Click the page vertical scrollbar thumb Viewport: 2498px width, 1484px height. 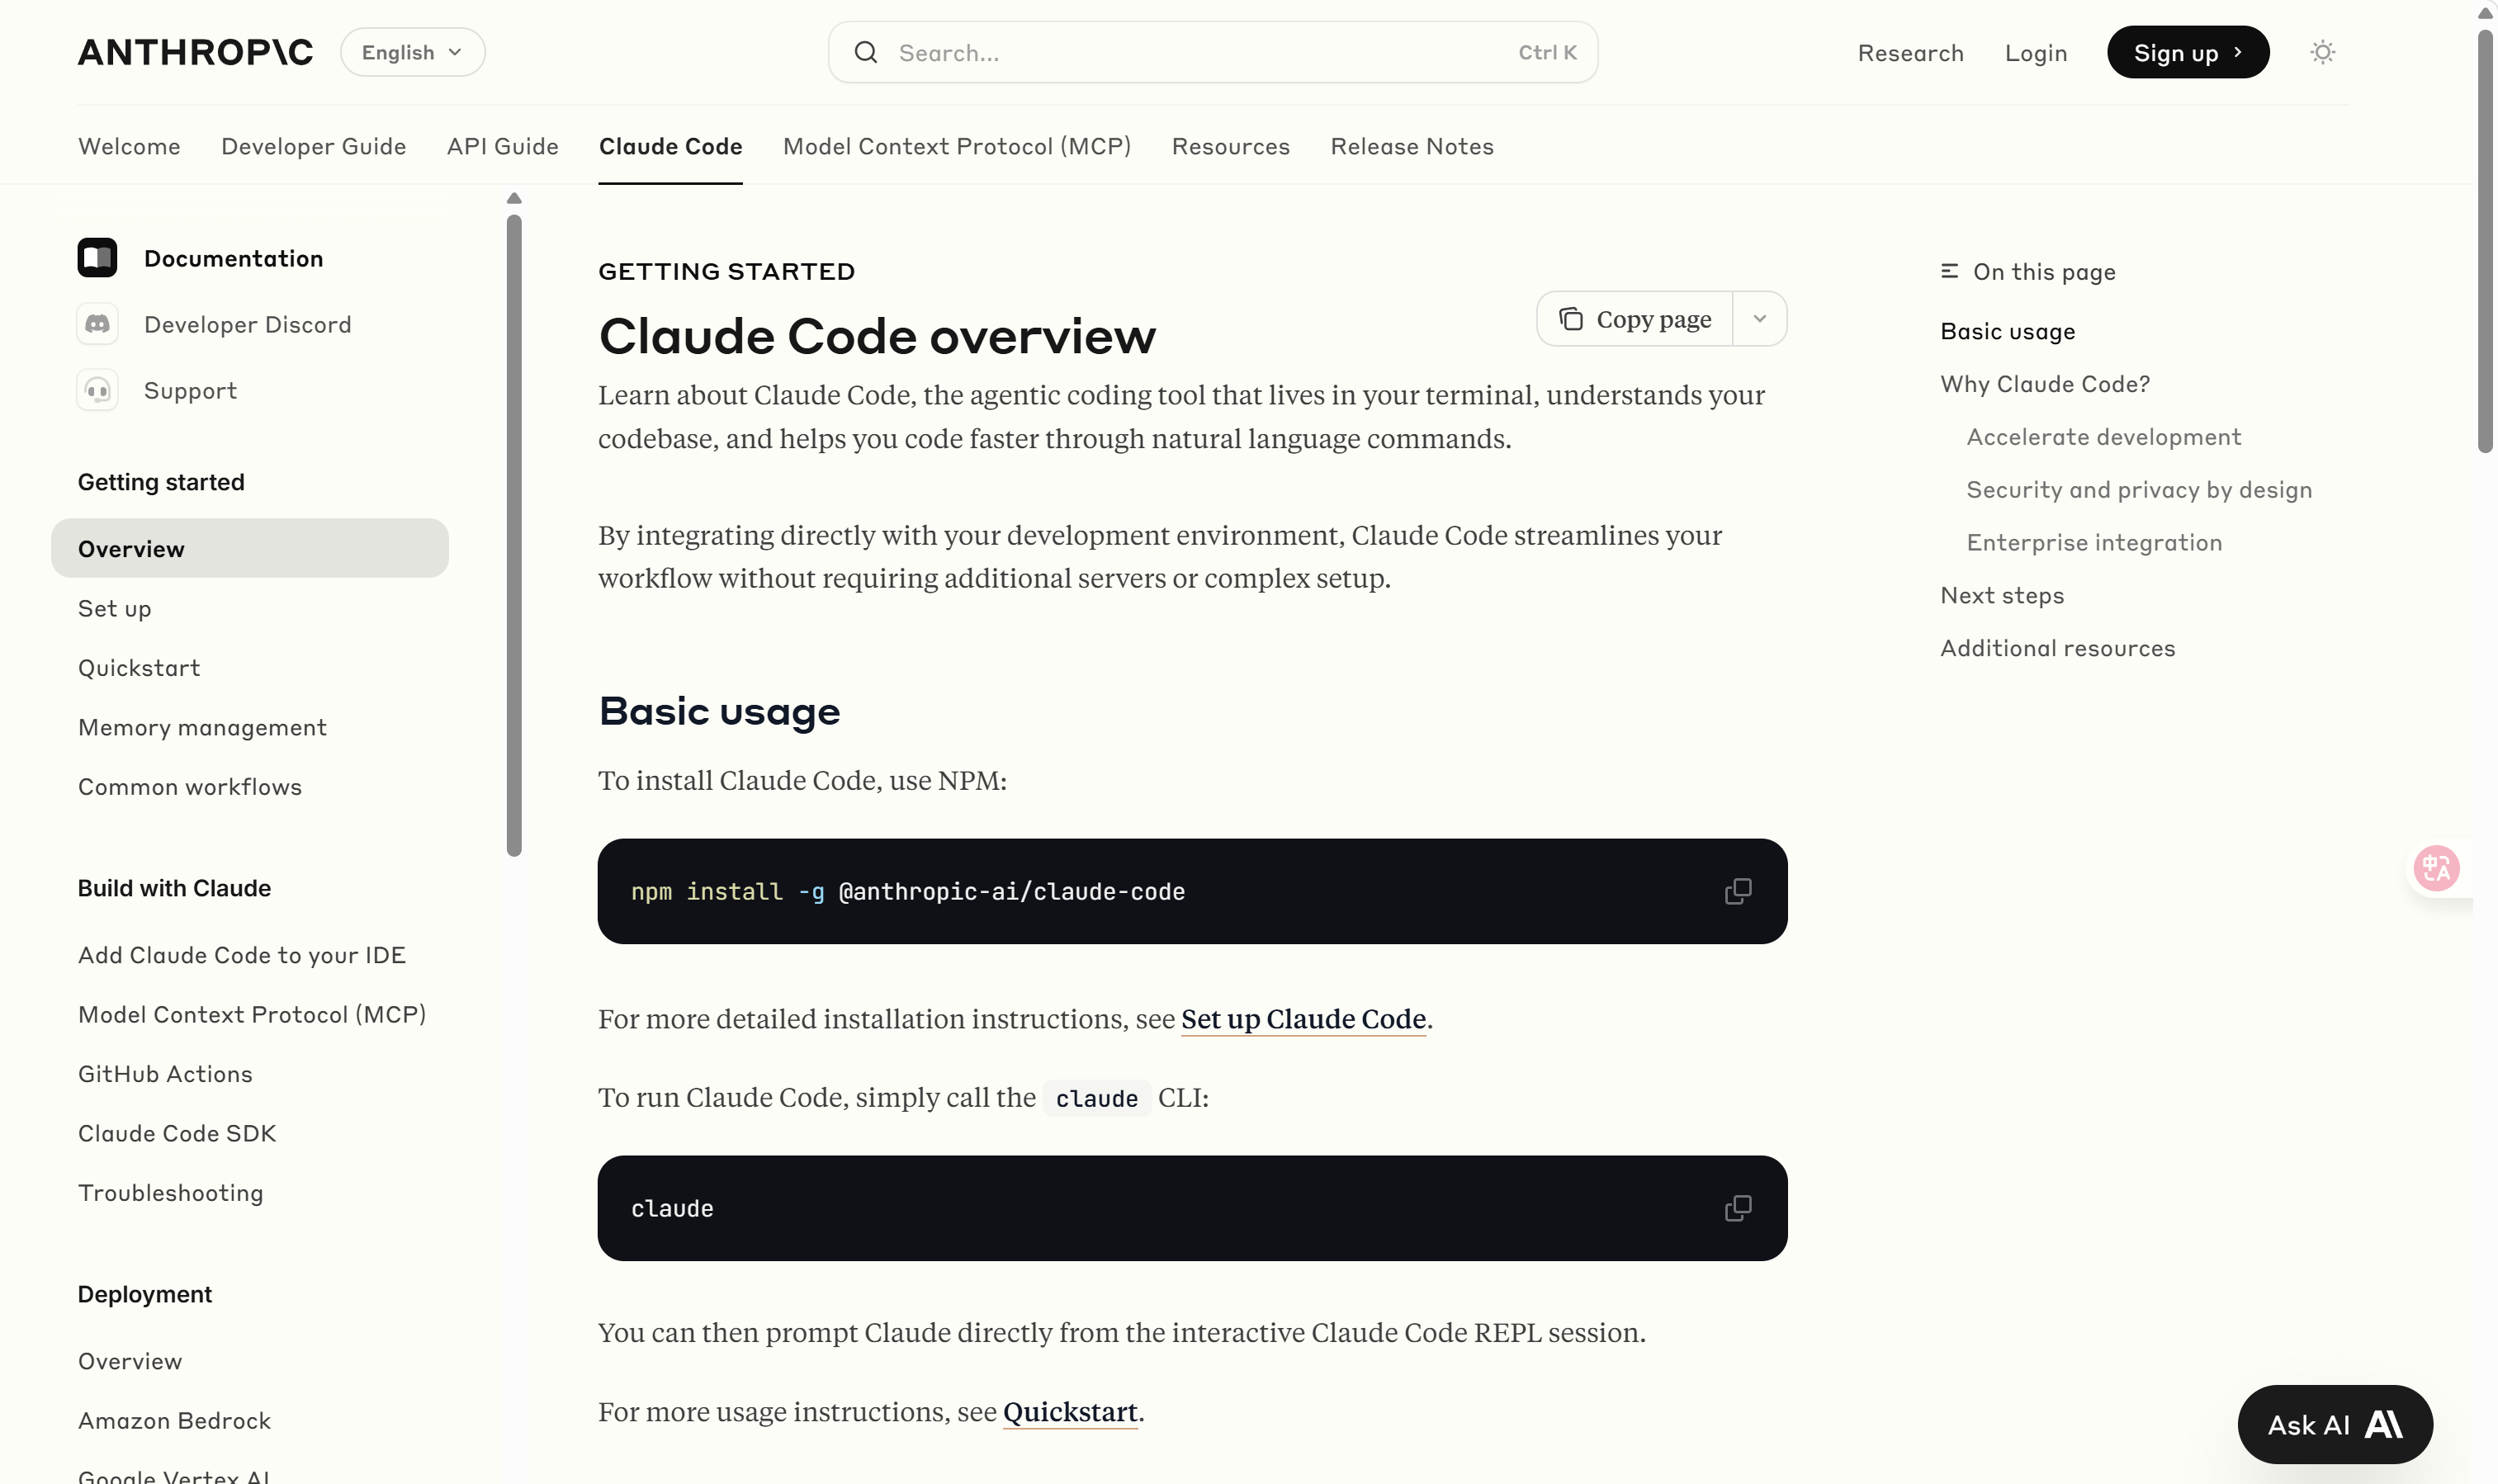pos(2485,240)
